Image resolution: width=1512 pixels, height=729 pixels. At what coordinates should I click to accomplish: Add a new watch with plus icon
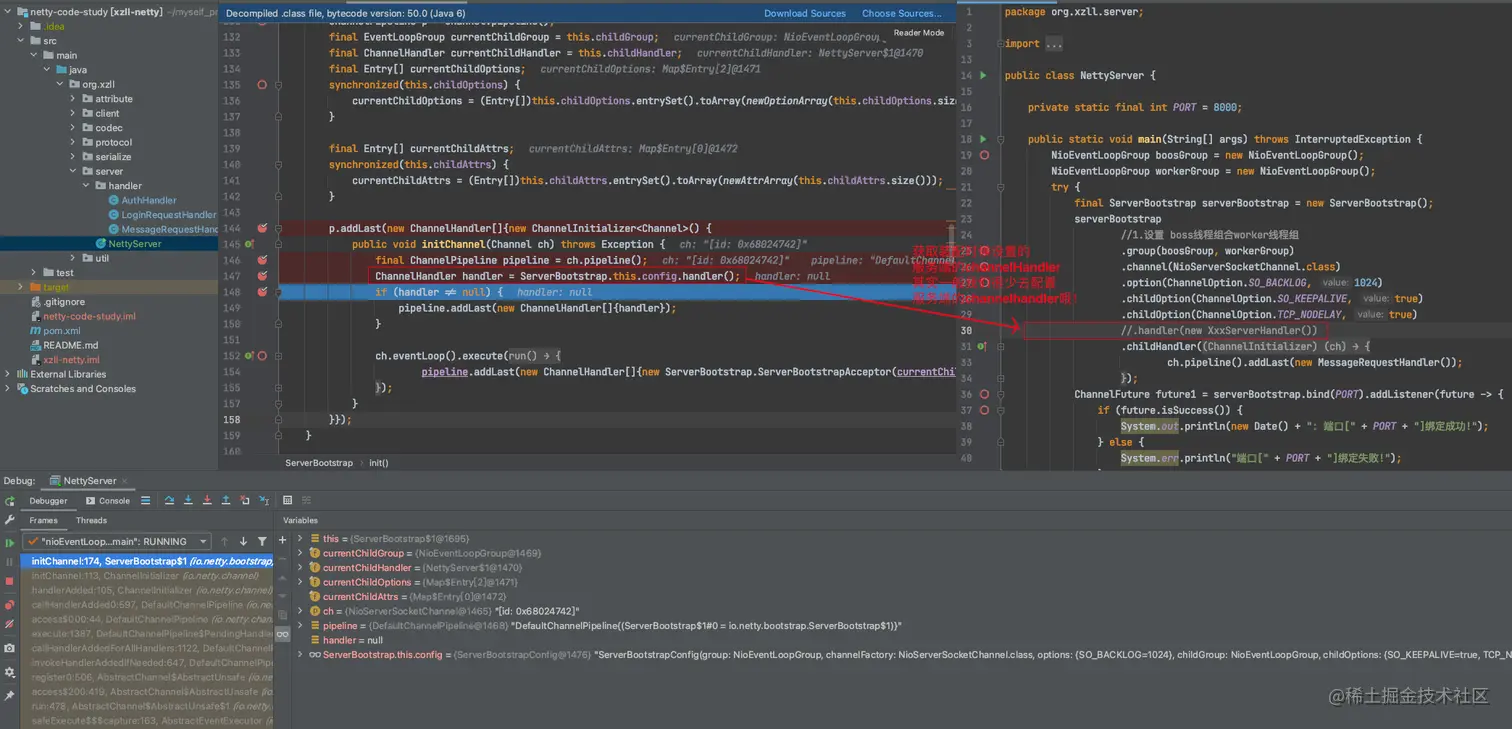[282, 540]
